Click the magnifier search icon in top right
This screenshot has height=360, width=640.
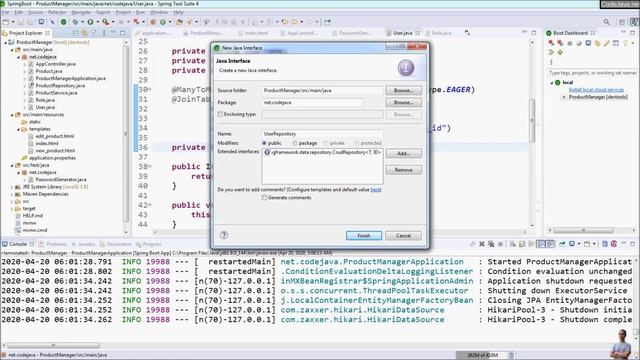tap(607, 22)
